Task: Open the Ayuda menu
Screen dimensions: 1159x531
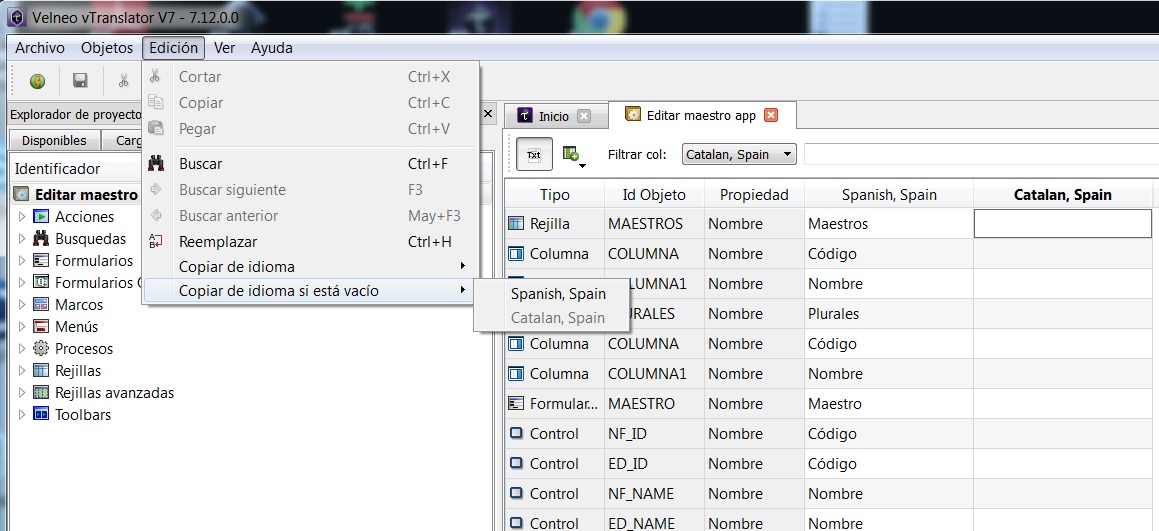Action: (x=272, y=48)
